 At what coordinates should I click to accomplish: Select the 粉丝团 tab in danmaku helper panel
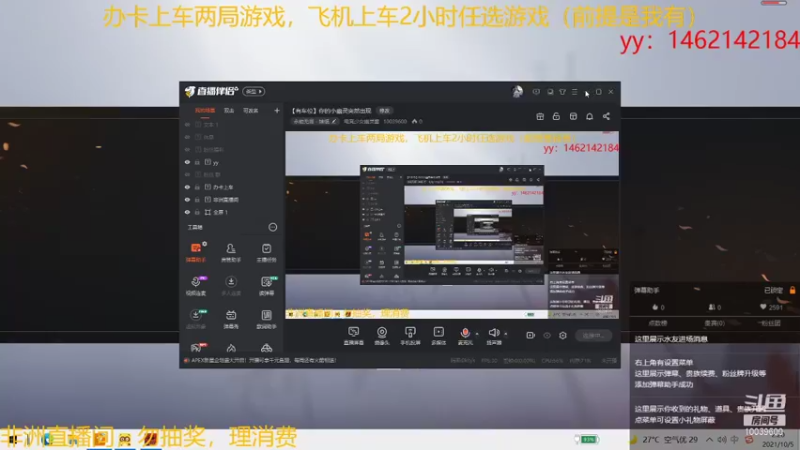769,323
